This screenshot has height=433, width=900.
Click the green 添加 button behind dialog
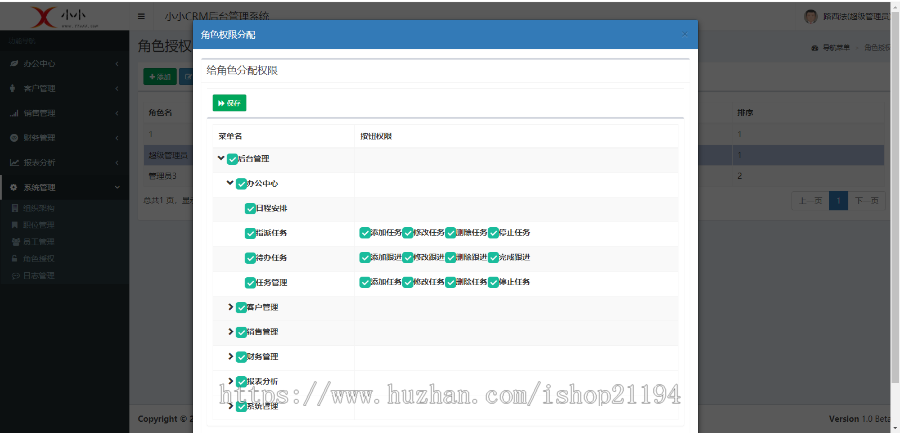(160, 76)
